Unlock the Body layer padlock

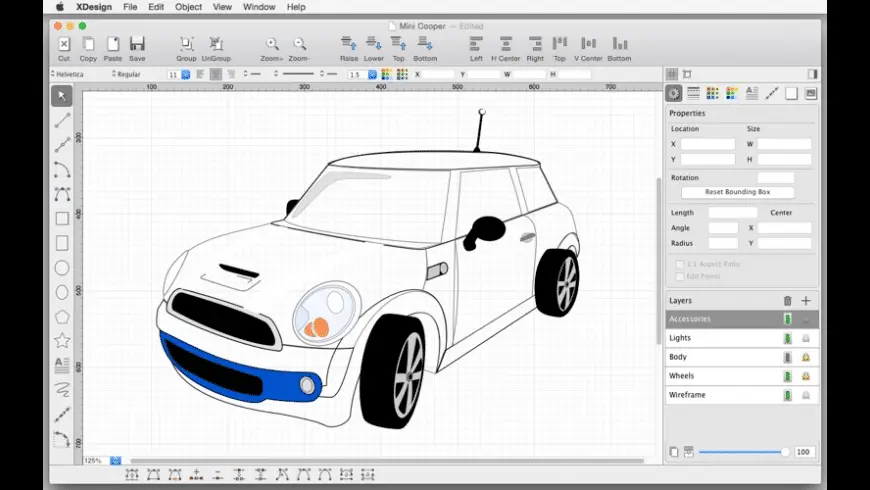(806, 357)
